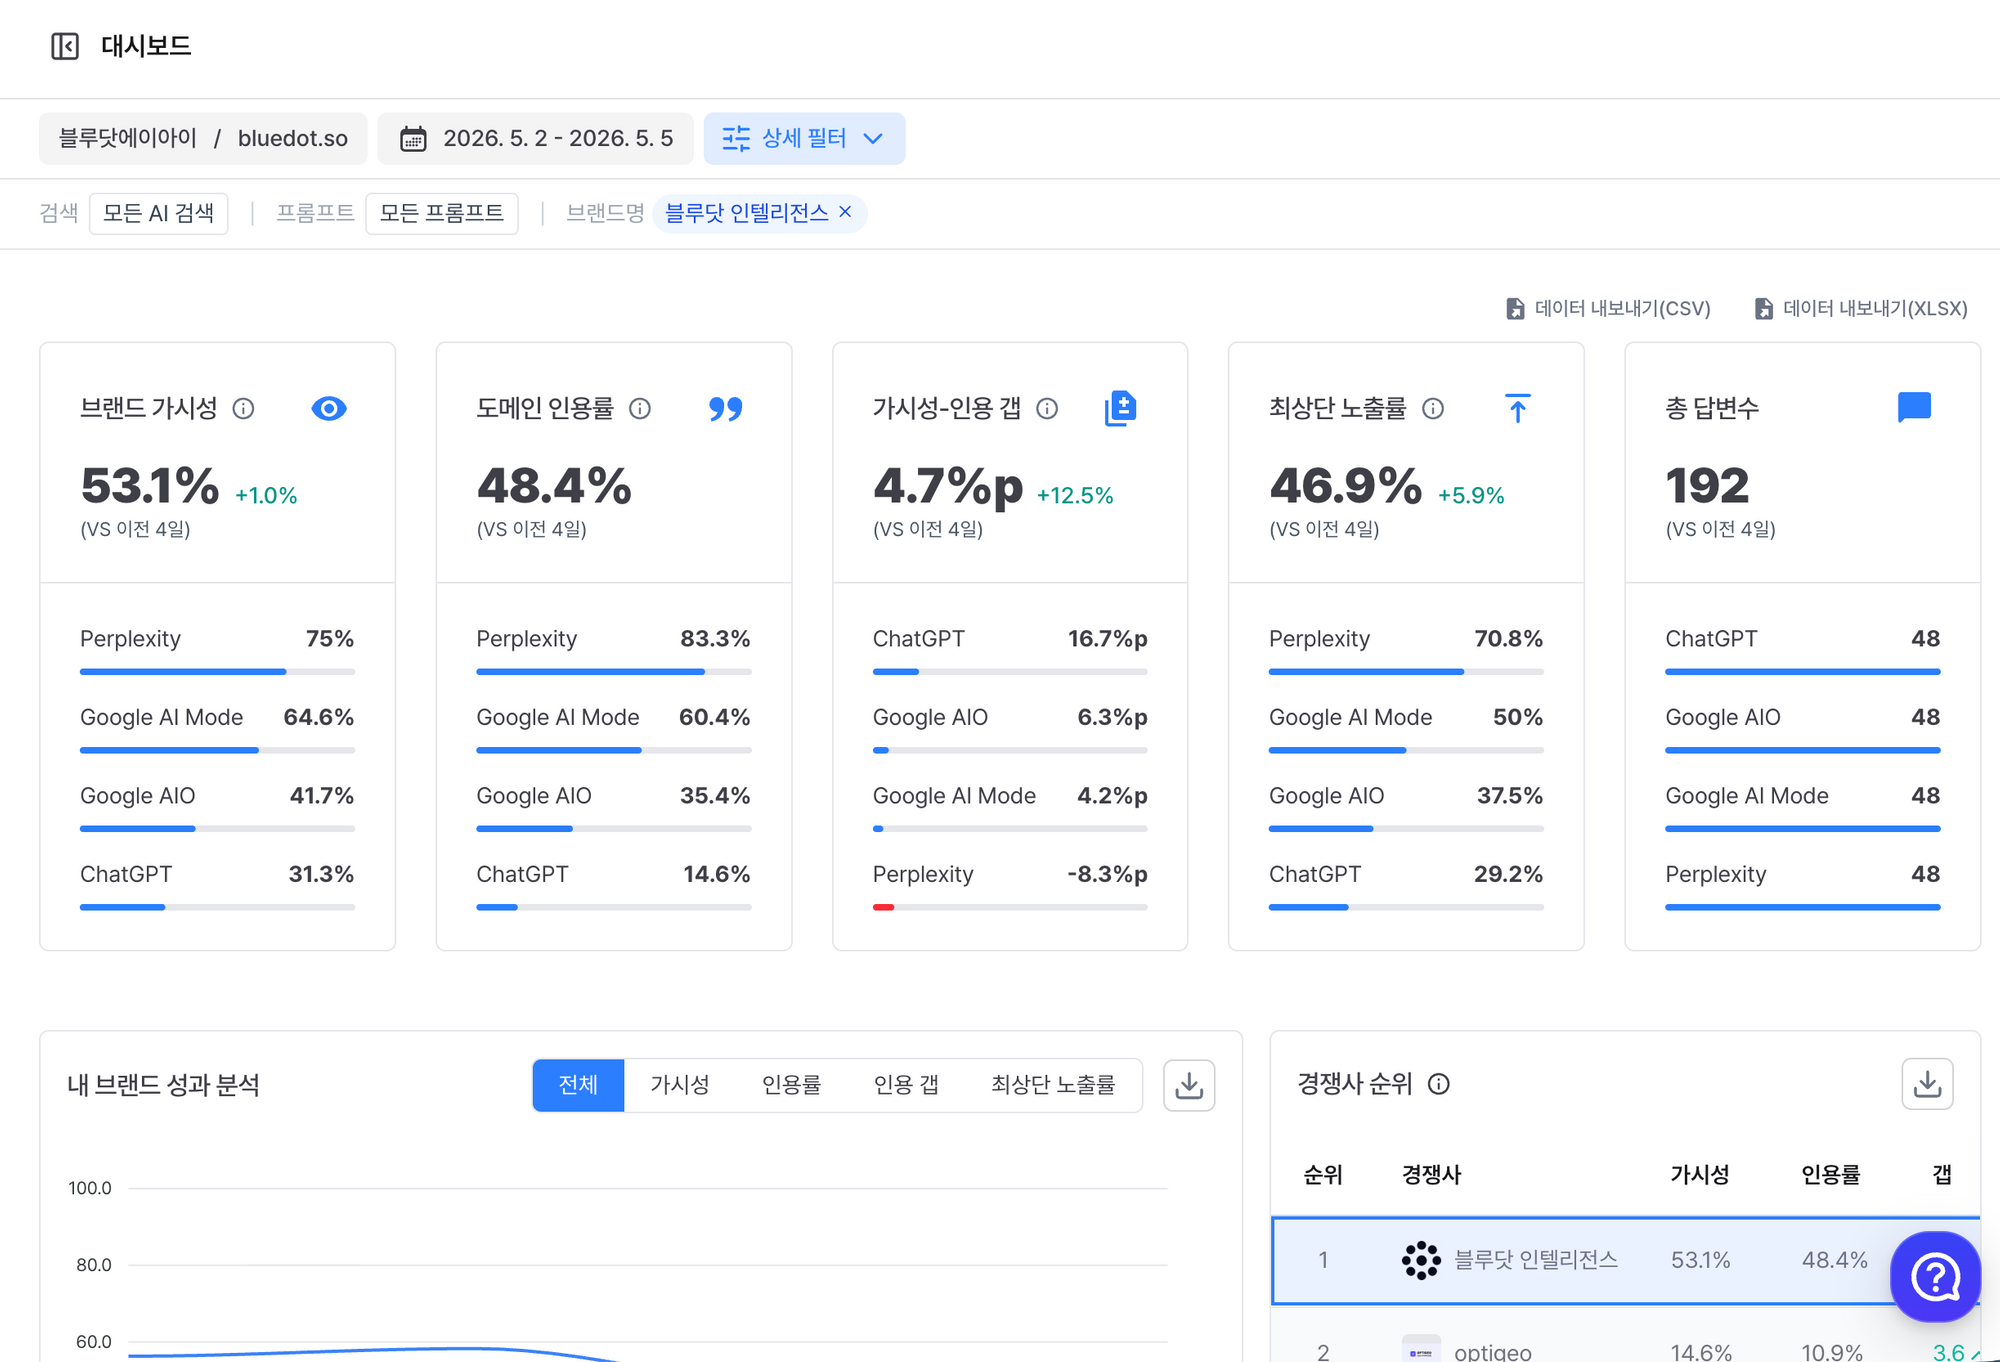Click the 48.4% domain citation value
Image resolution: width=2000 pixels, height=1362 pixels.
[554, 486]
